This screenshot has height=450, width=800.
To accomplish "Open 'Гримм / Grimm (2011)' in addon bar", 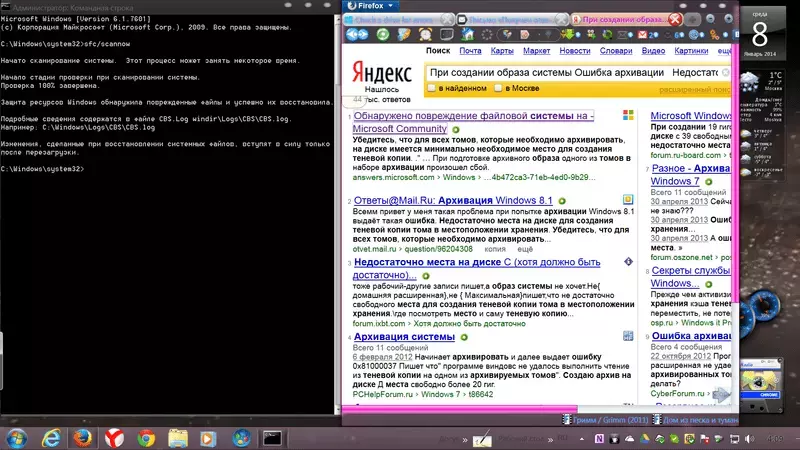I will (606, 420).
